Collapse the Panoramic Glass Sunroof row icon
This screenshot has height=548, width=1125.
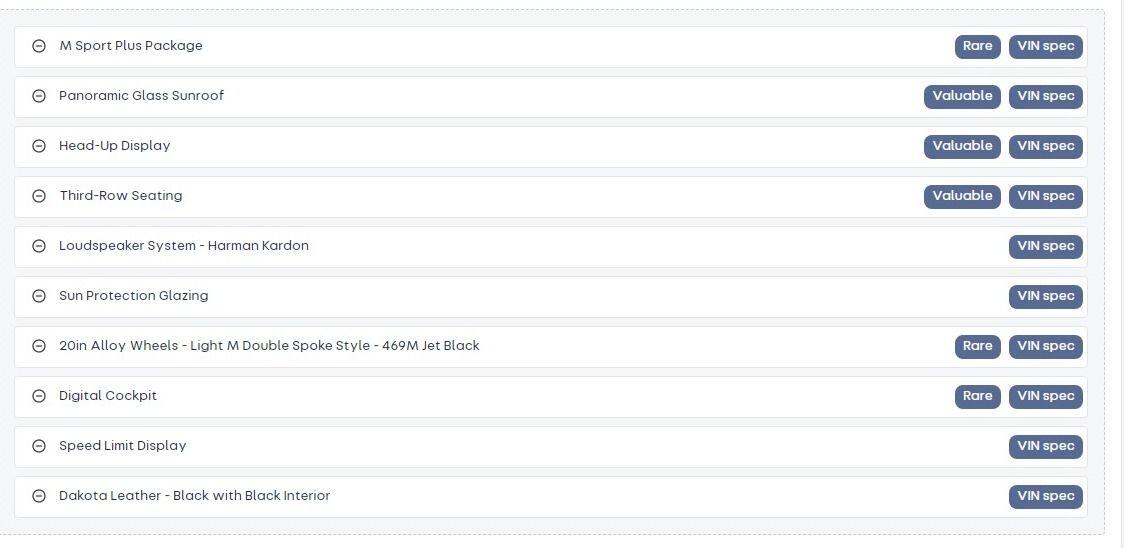(x=39, y=96)
